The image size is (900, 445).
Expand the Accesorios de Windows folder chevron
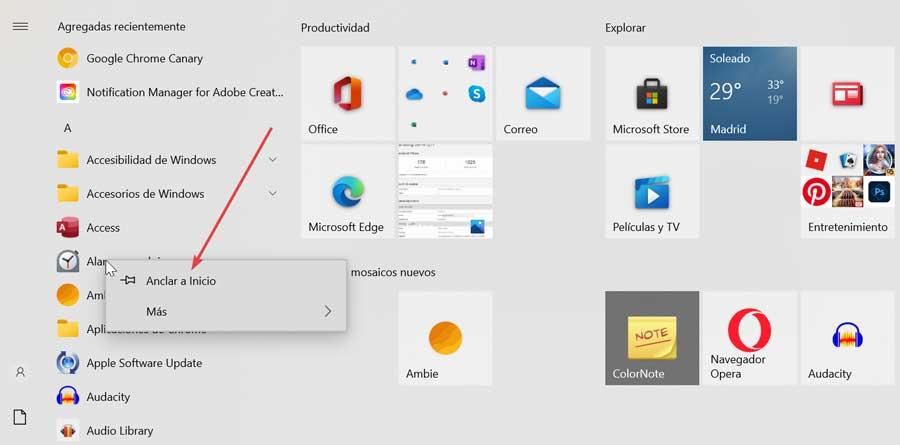coord(273,194)
